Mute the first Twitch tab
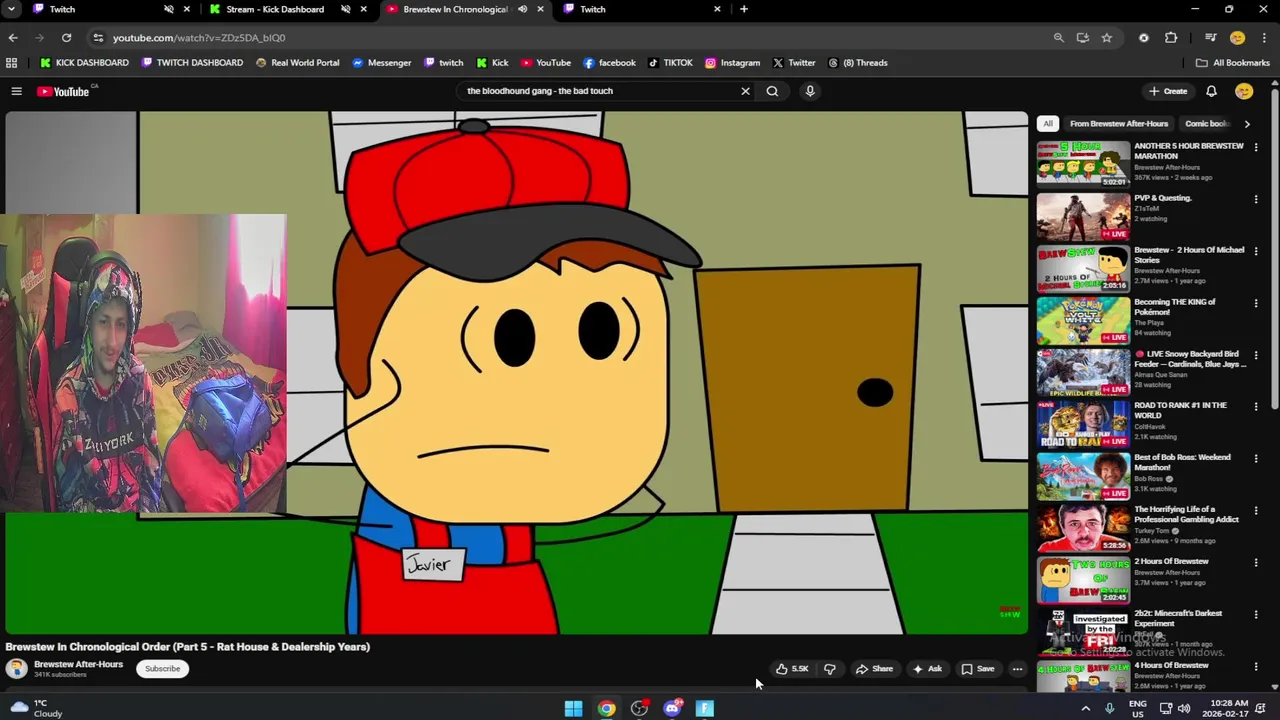The image size is (1280, 720). pos(168,9)
